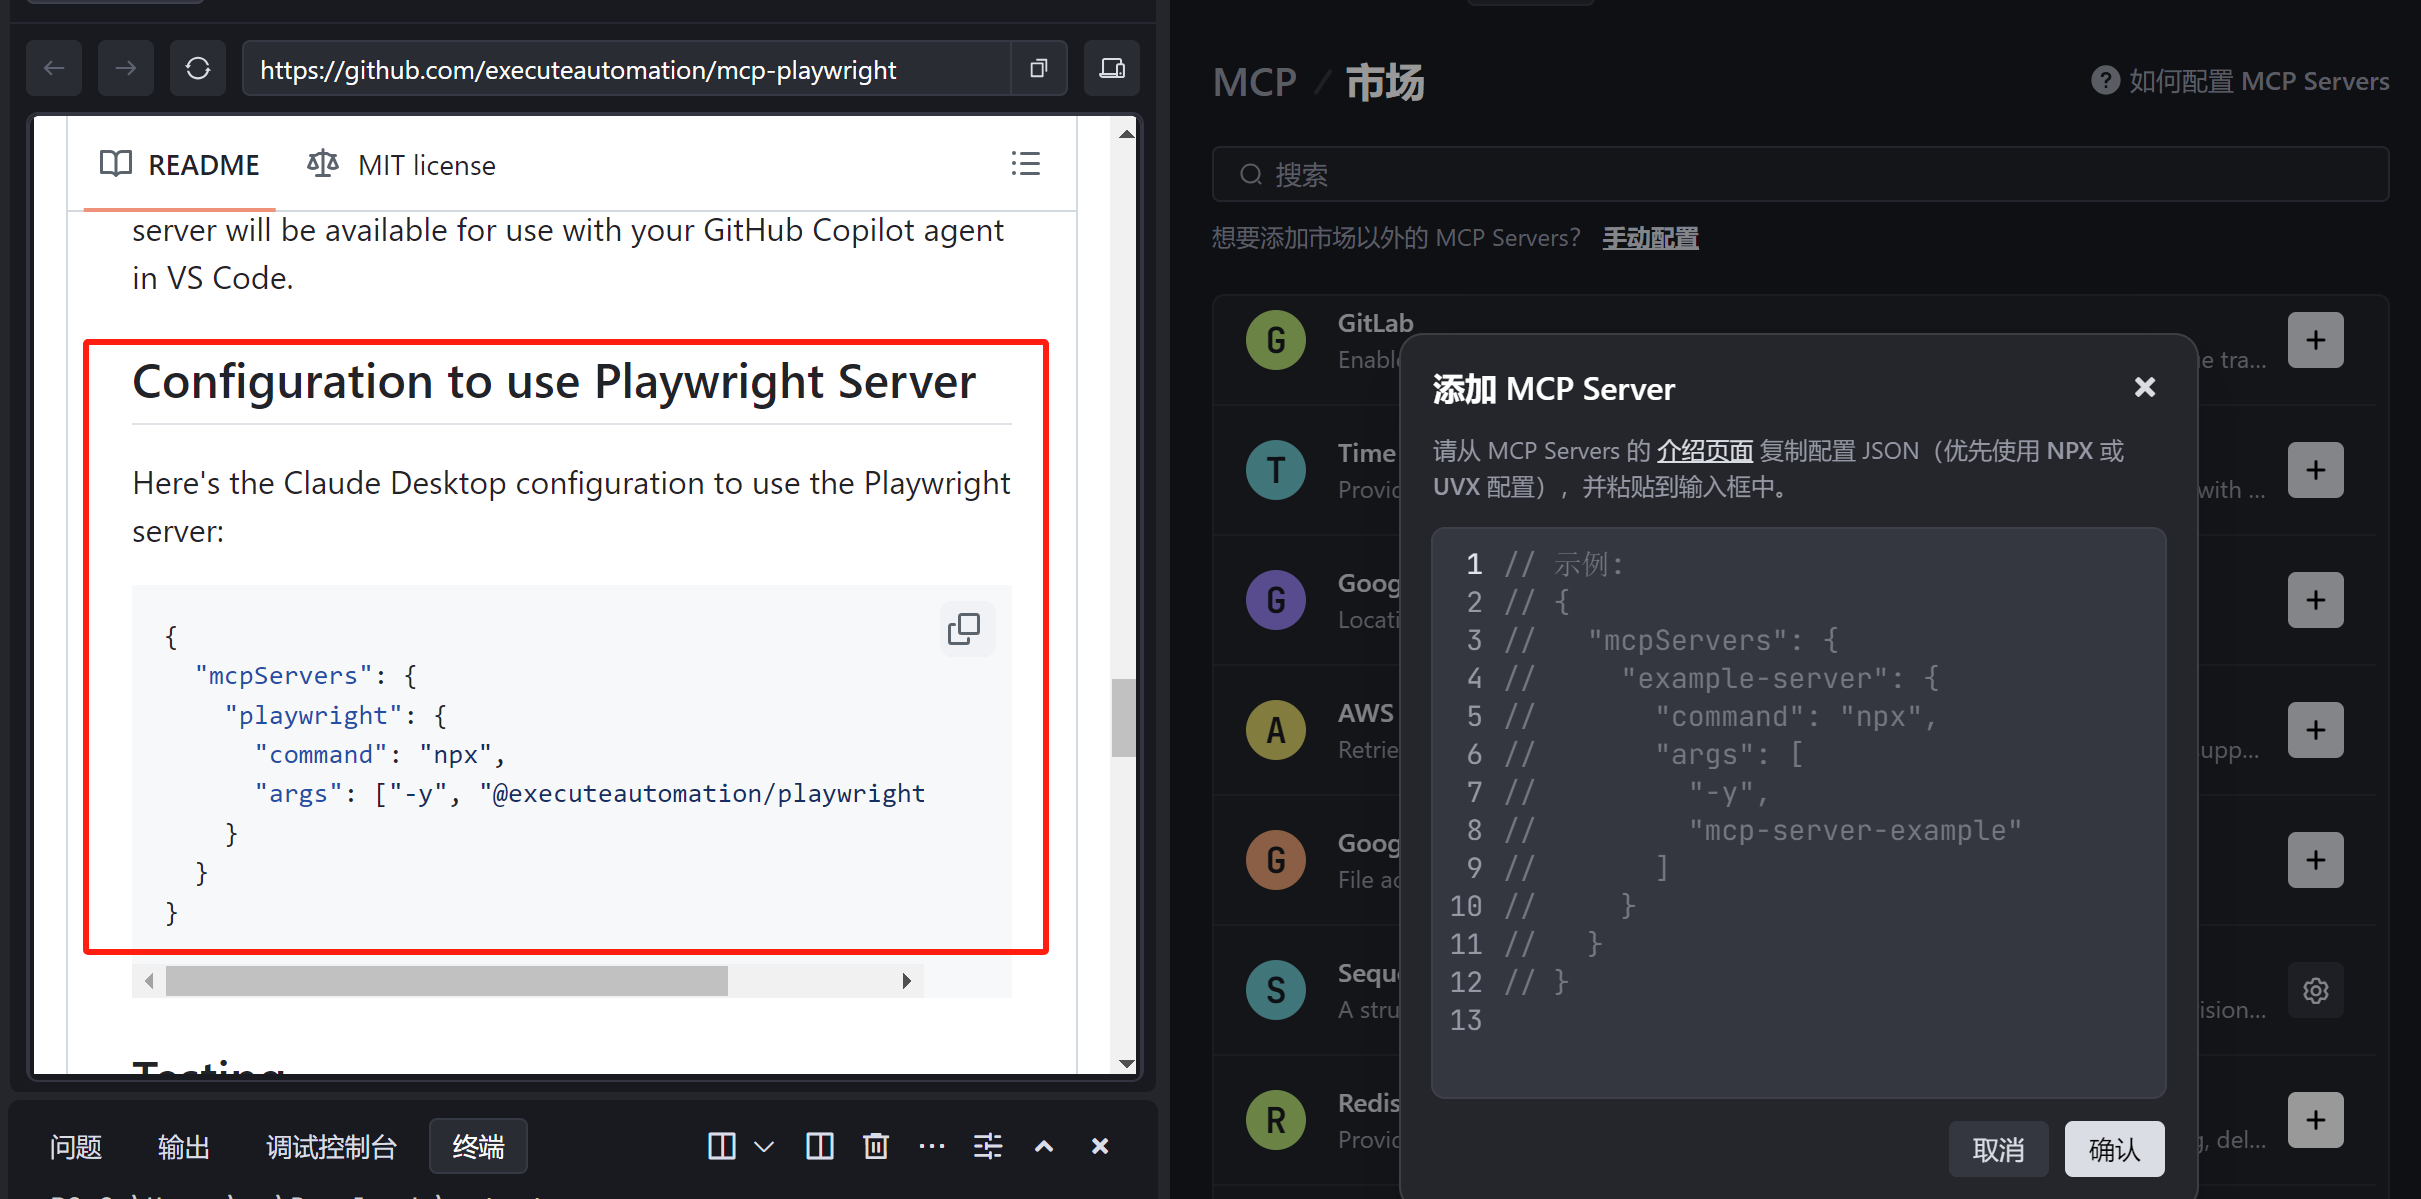Viewport: 2421px width, 1199px height.
Task: Click the "playwright" key in the code
Action: [314, 715]
